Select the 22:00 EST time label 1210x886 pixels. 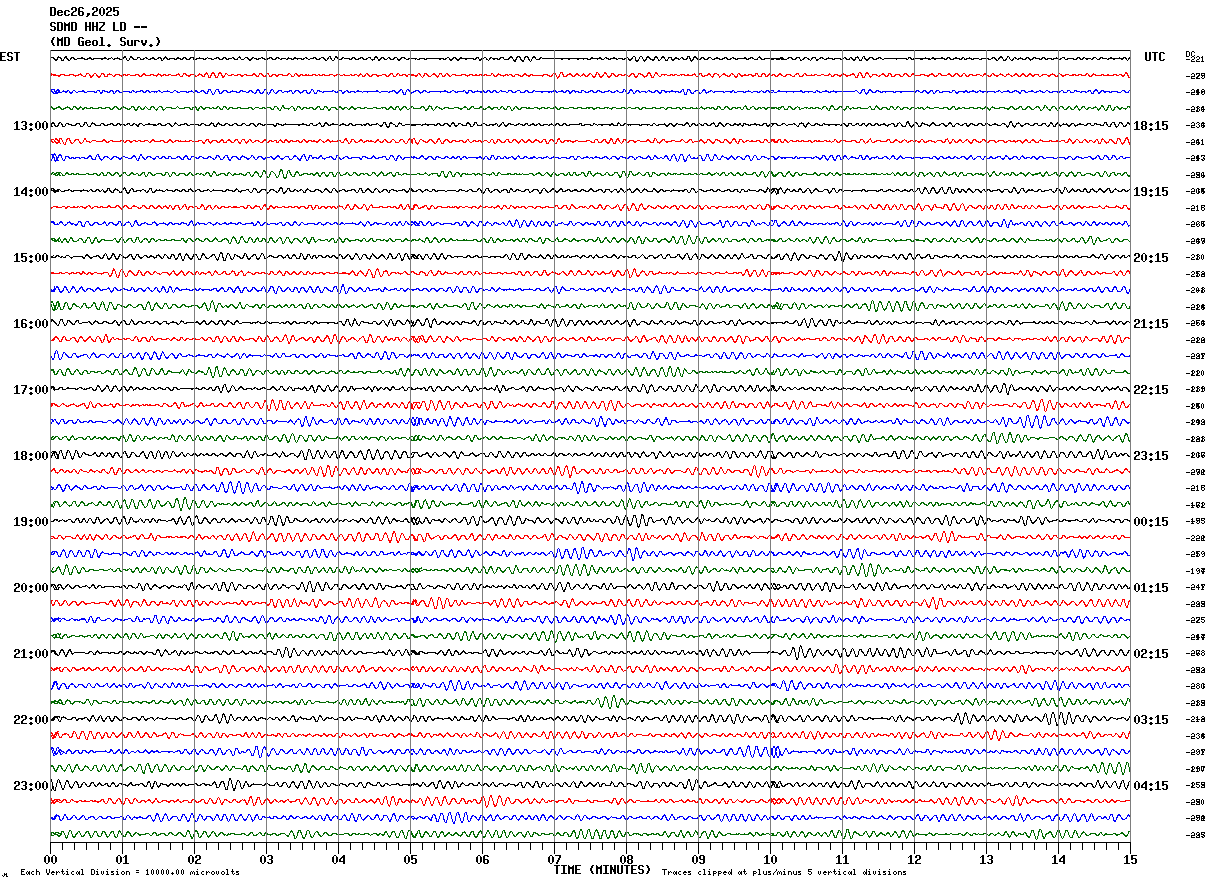pyautogui.click(x=31, y=720)
